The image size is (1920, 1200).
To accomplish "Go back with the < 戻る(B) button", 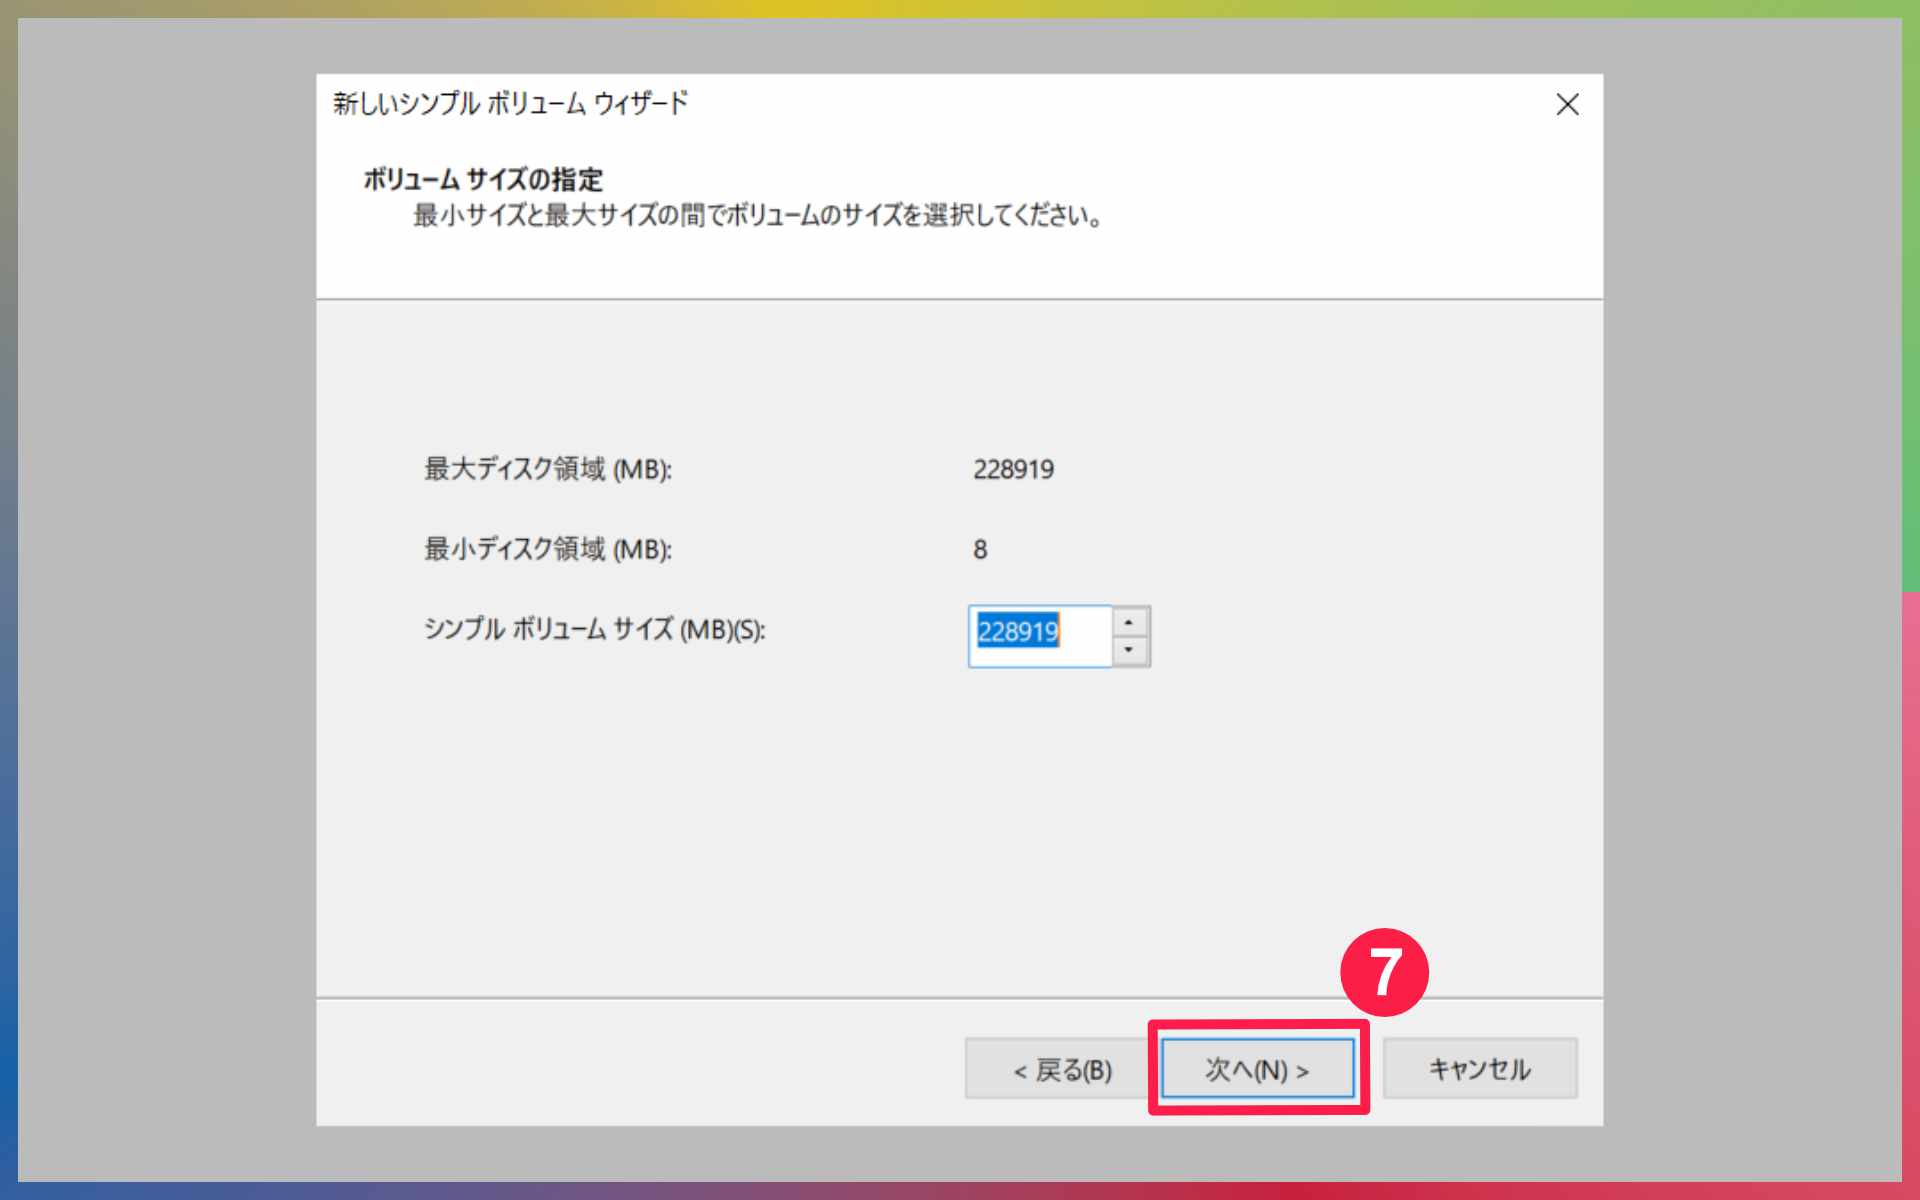I will pos(1062,1070).
